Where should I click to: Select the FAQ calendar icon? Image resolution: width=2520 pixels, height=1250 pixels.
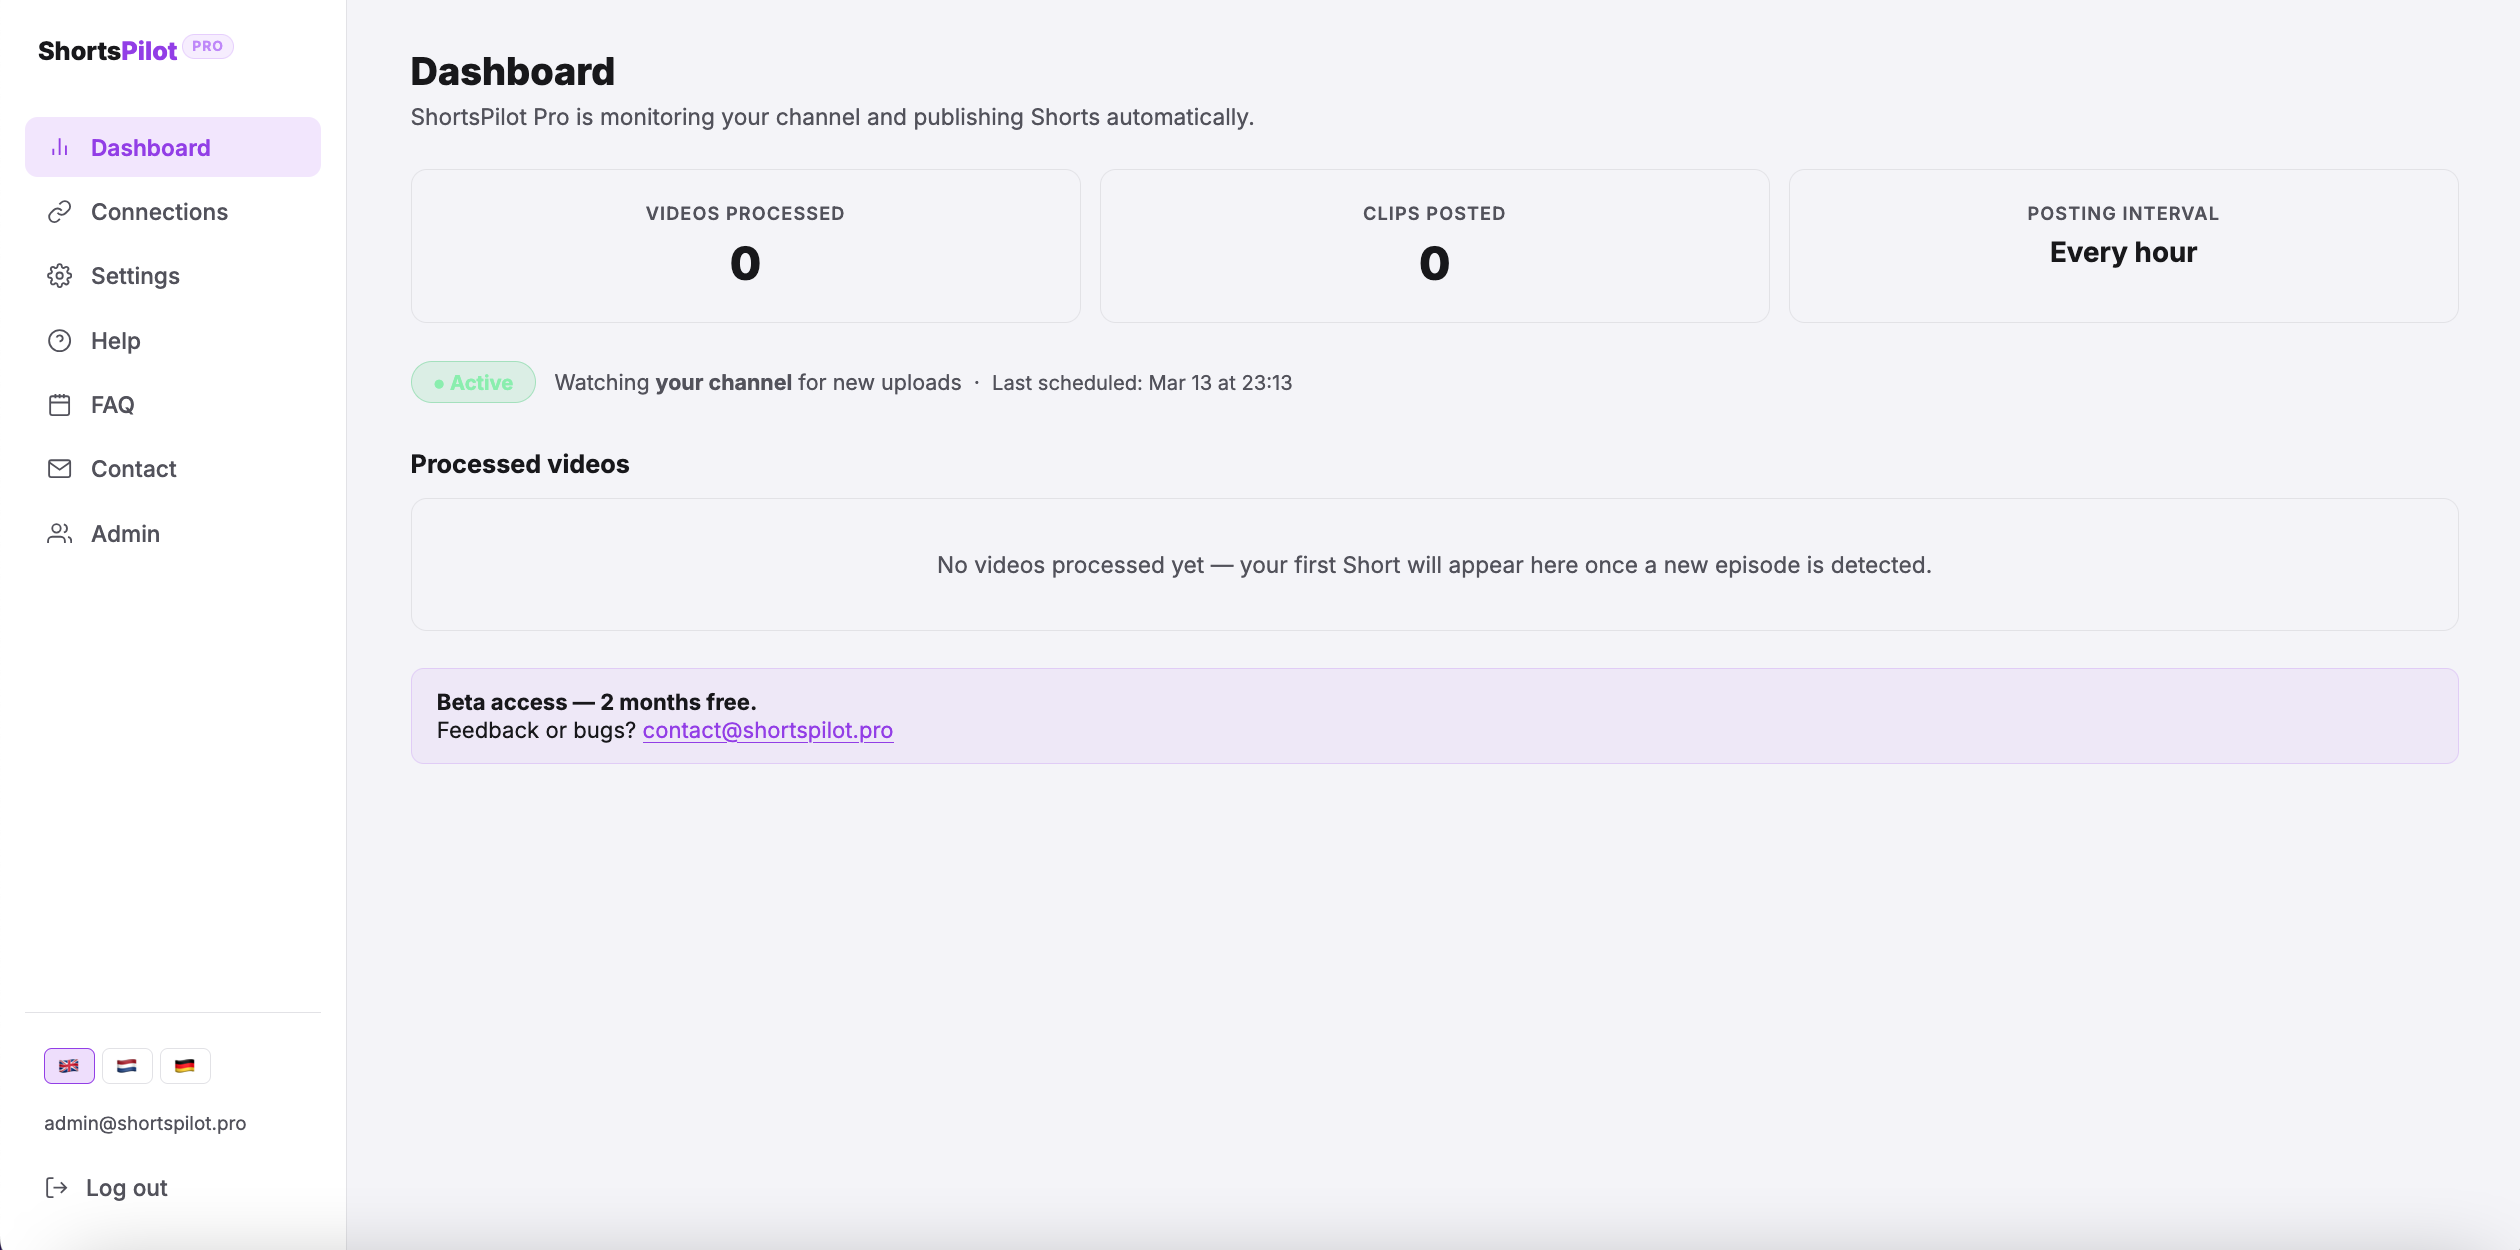[x=59, y=404]
